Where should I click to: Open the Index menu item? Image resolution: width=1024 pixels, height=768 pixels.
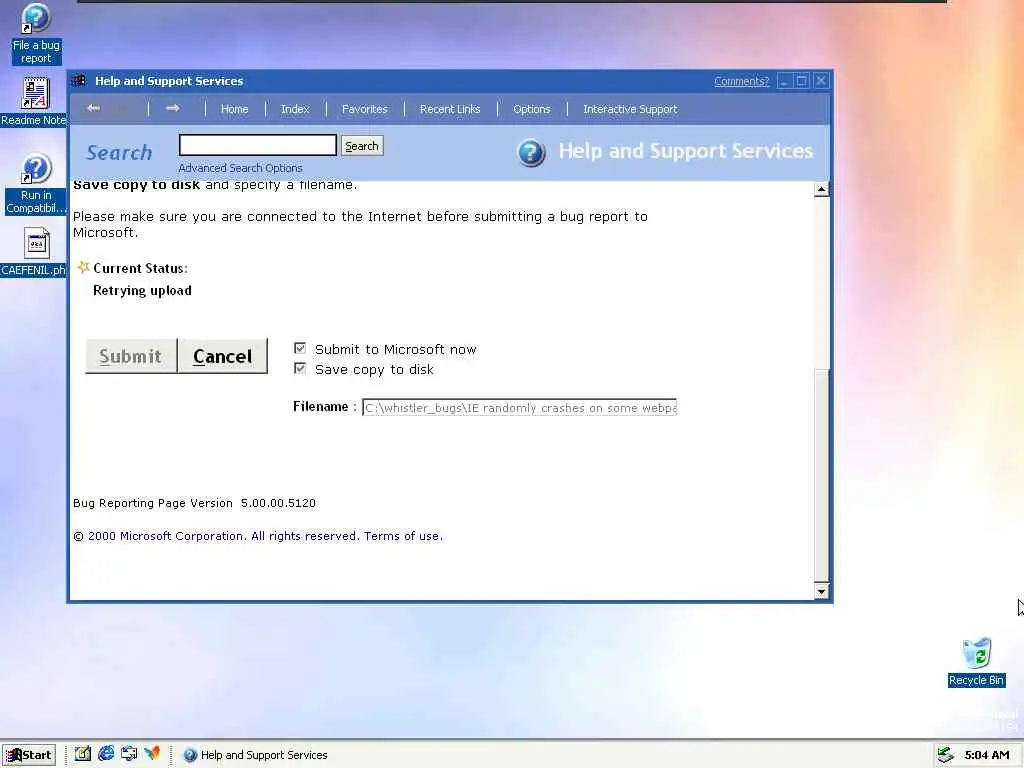[x=295, y=109]
